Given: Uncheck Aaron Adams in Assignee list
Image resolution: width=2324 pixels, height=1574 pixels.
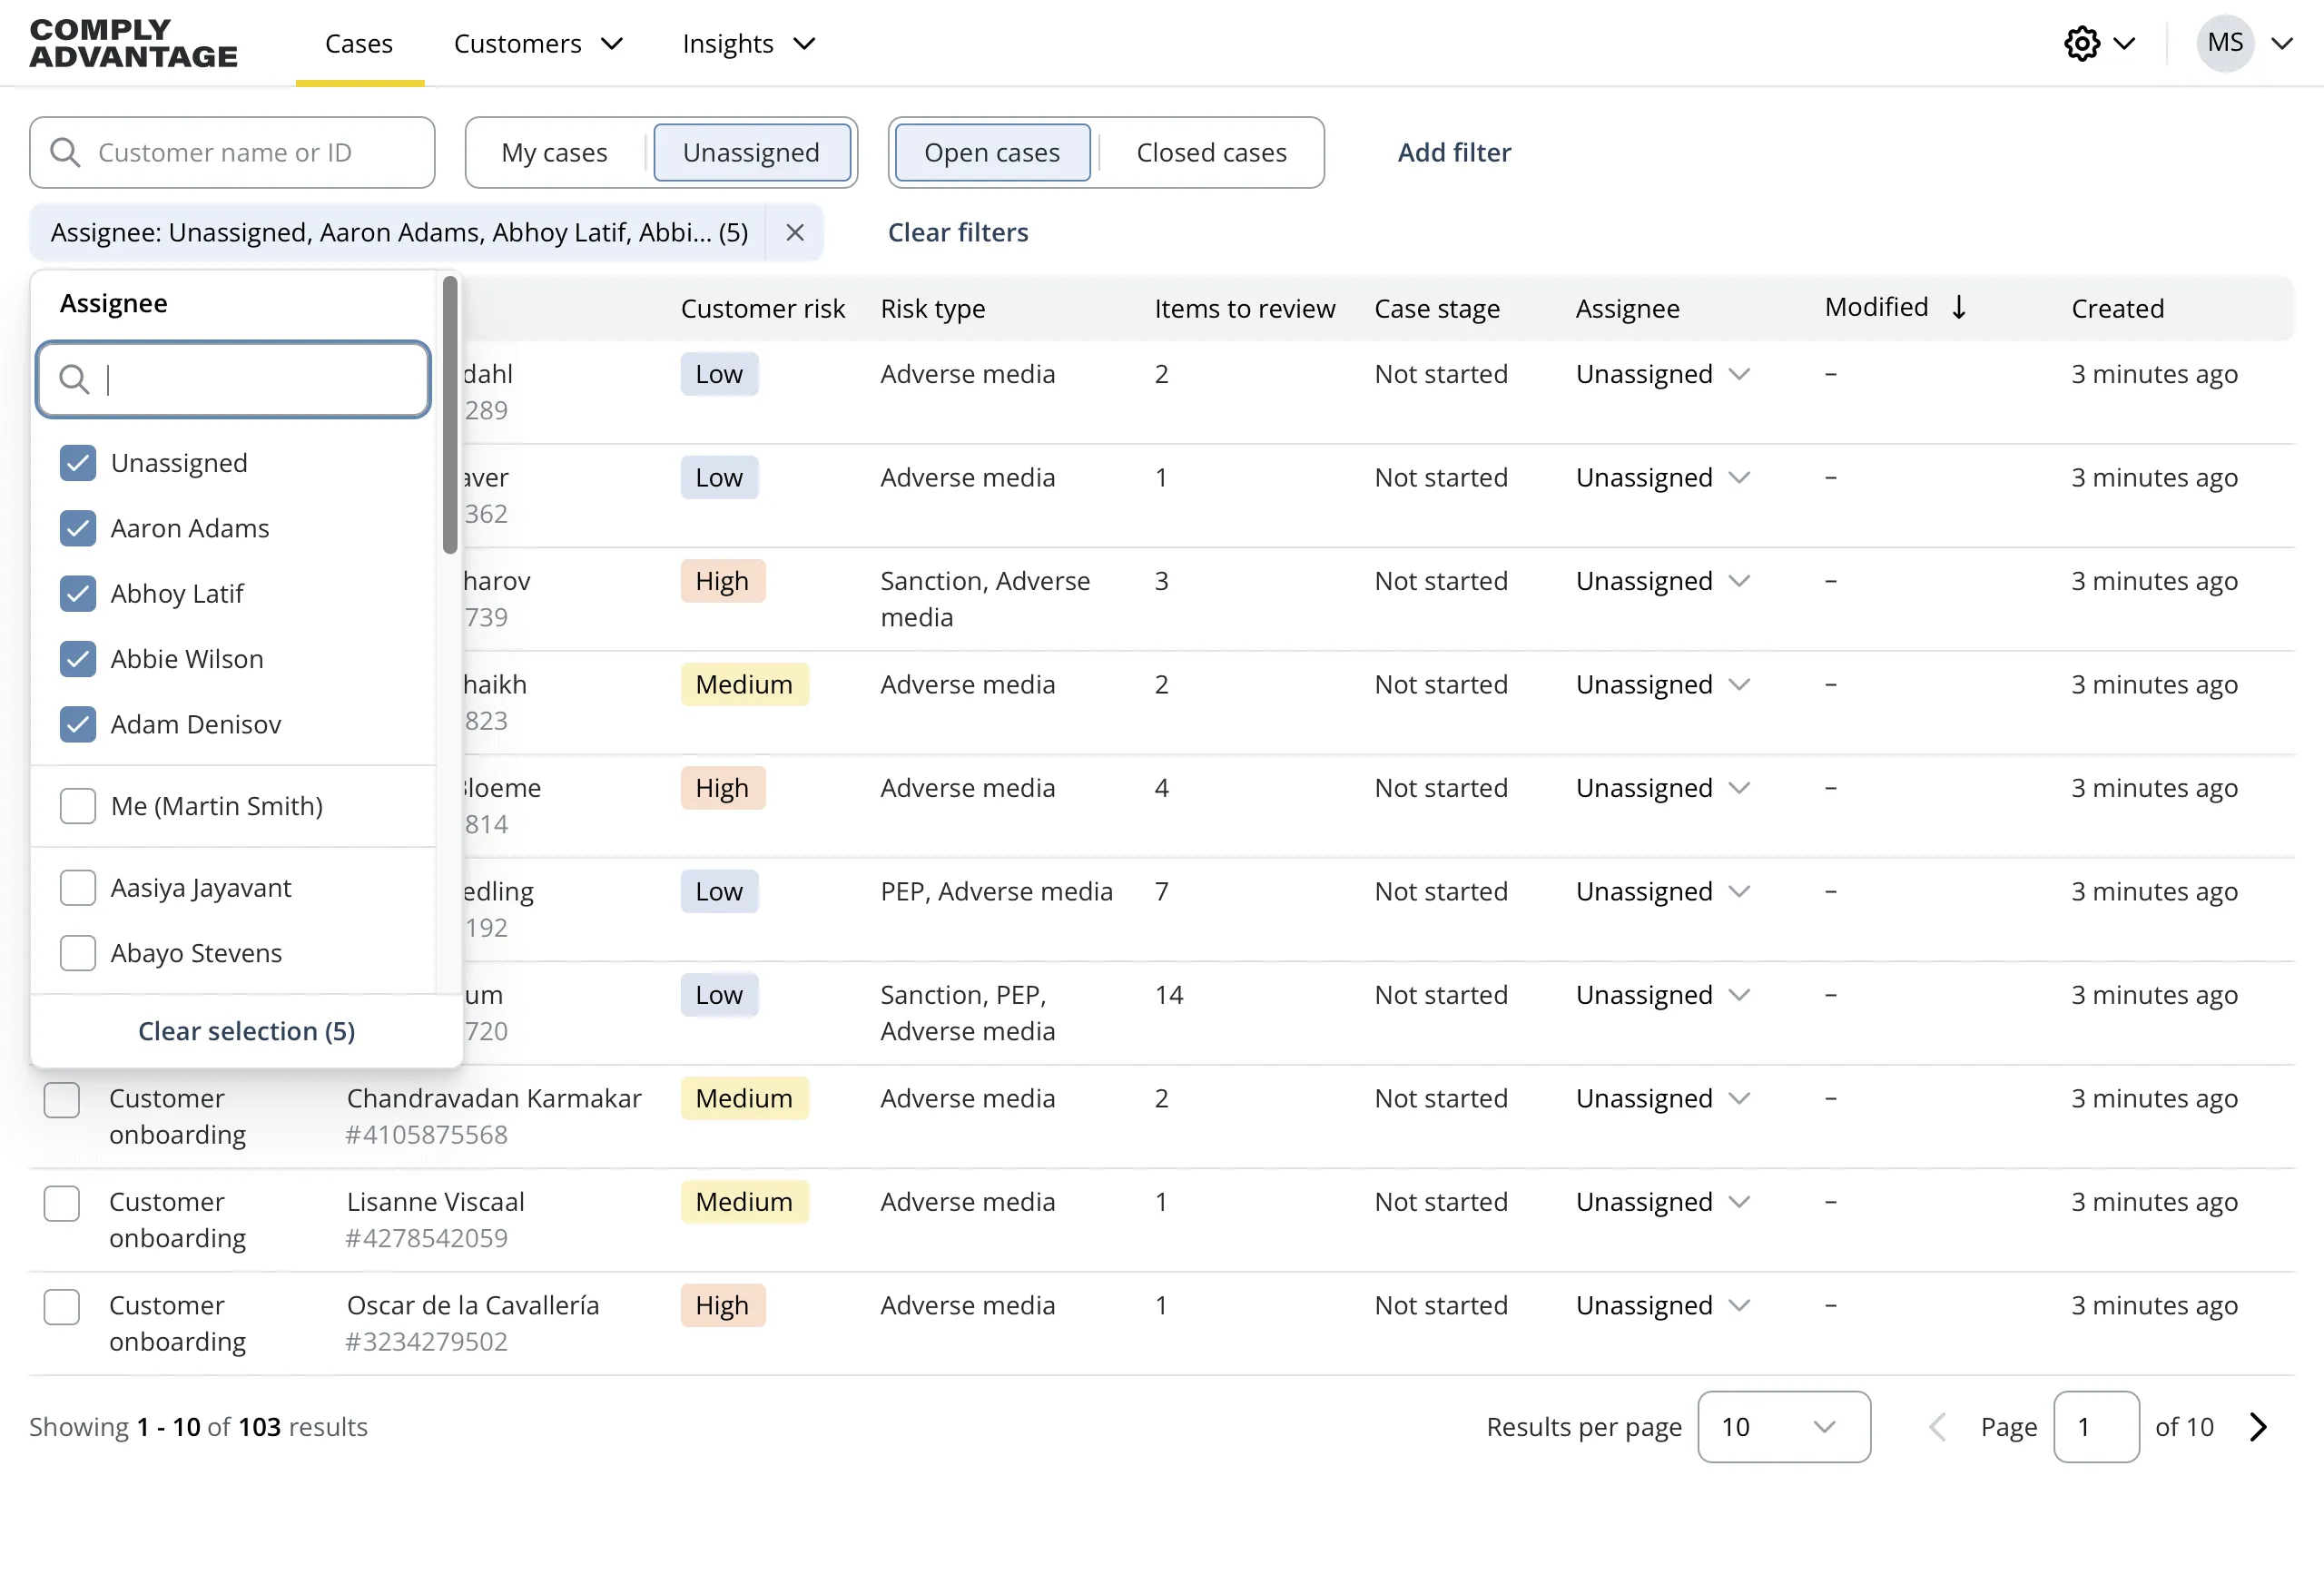Looking at the screenshot, I should (x=77, y=528).
